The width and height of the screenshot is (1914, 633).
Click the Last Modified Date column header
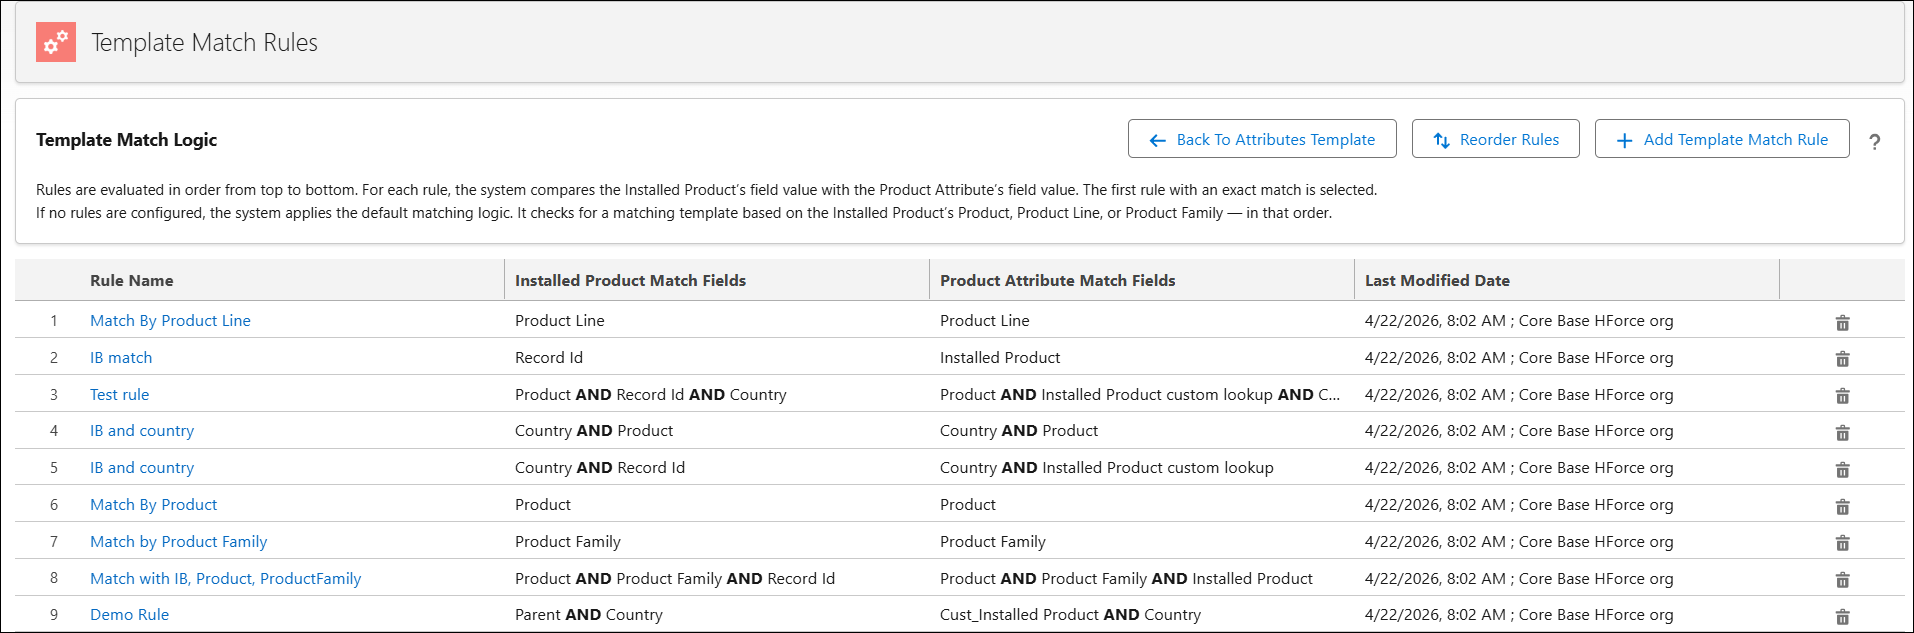(x=1437, y=280)
